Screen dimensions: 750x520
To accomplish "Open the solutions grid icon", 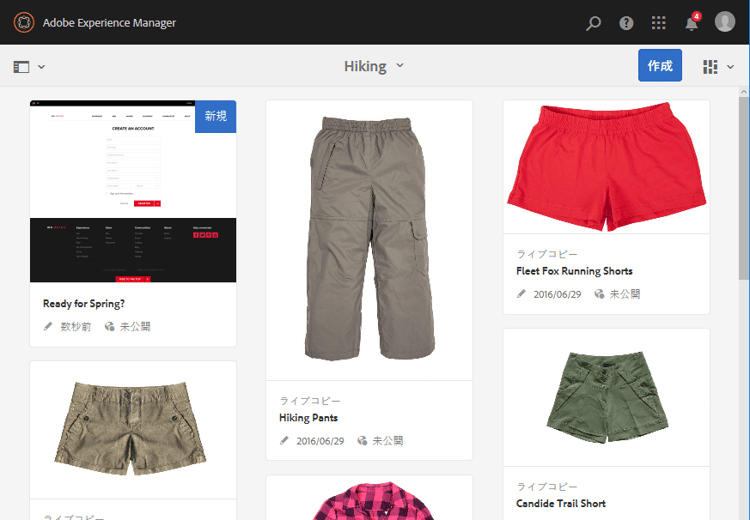I will pyautogui.click(x=659, y=23).
